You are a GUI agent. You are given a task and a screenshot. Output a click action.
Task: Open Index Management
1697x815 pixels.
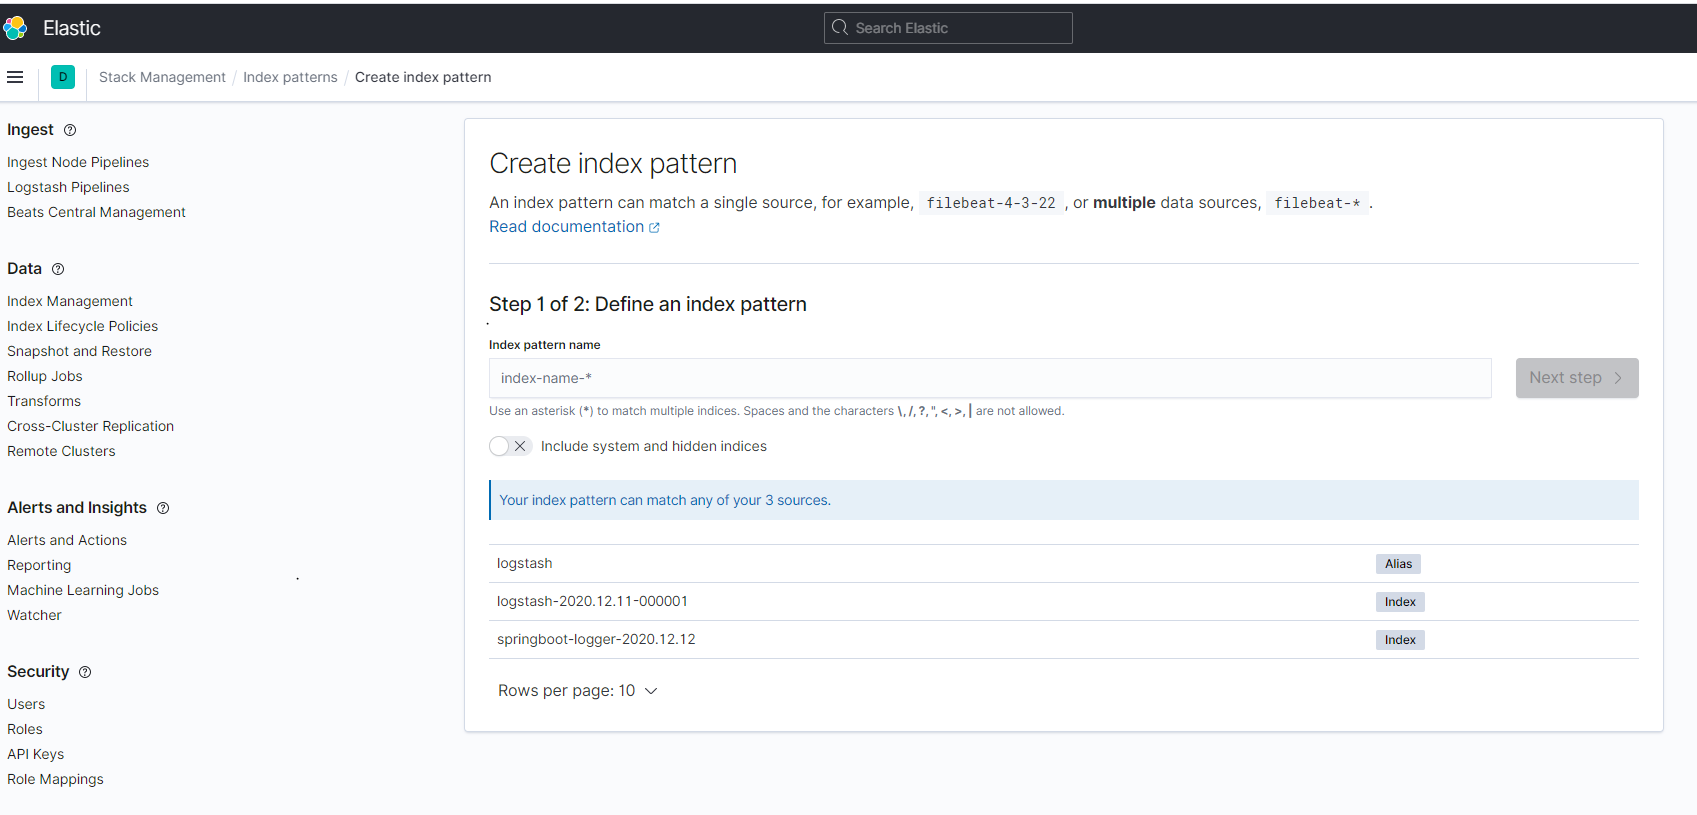click(x=70, y=301)
